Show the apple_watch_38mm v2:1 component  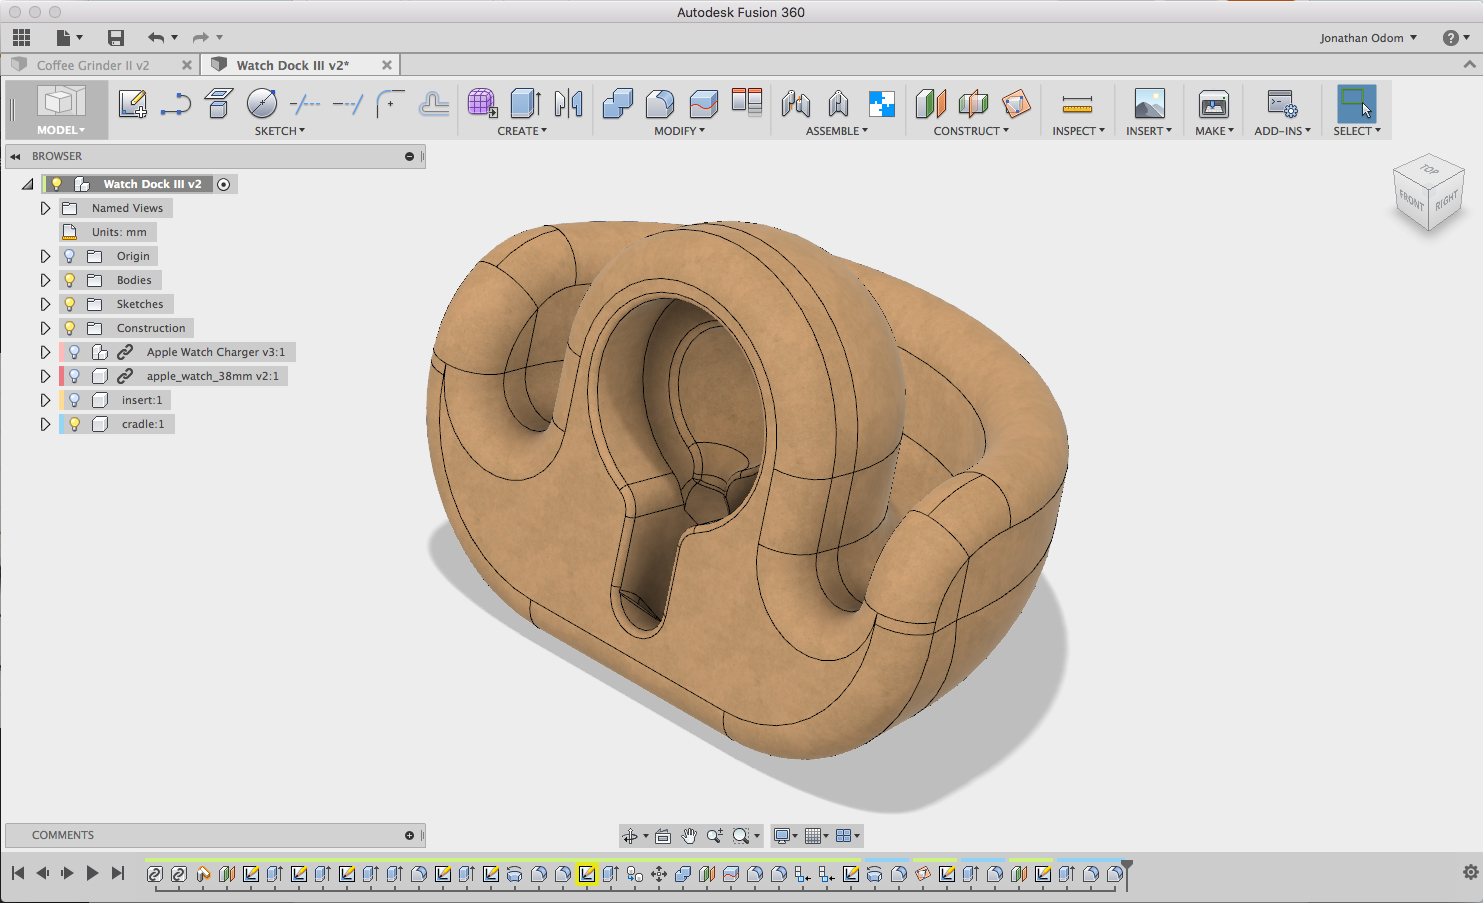(x=74, y=376)
